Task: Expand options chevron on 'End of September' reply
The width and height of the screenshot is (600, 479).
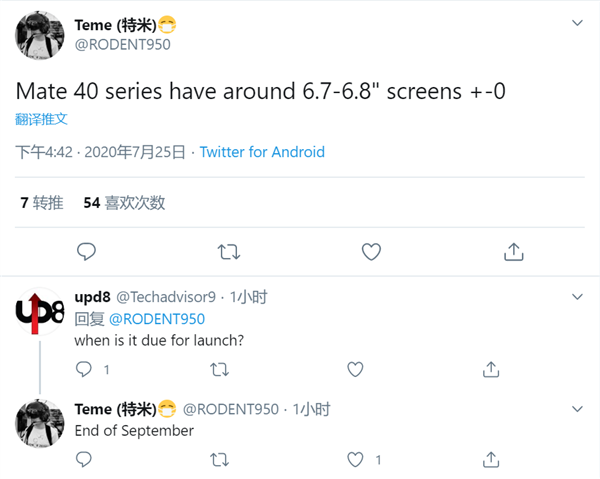Action: 577,409
